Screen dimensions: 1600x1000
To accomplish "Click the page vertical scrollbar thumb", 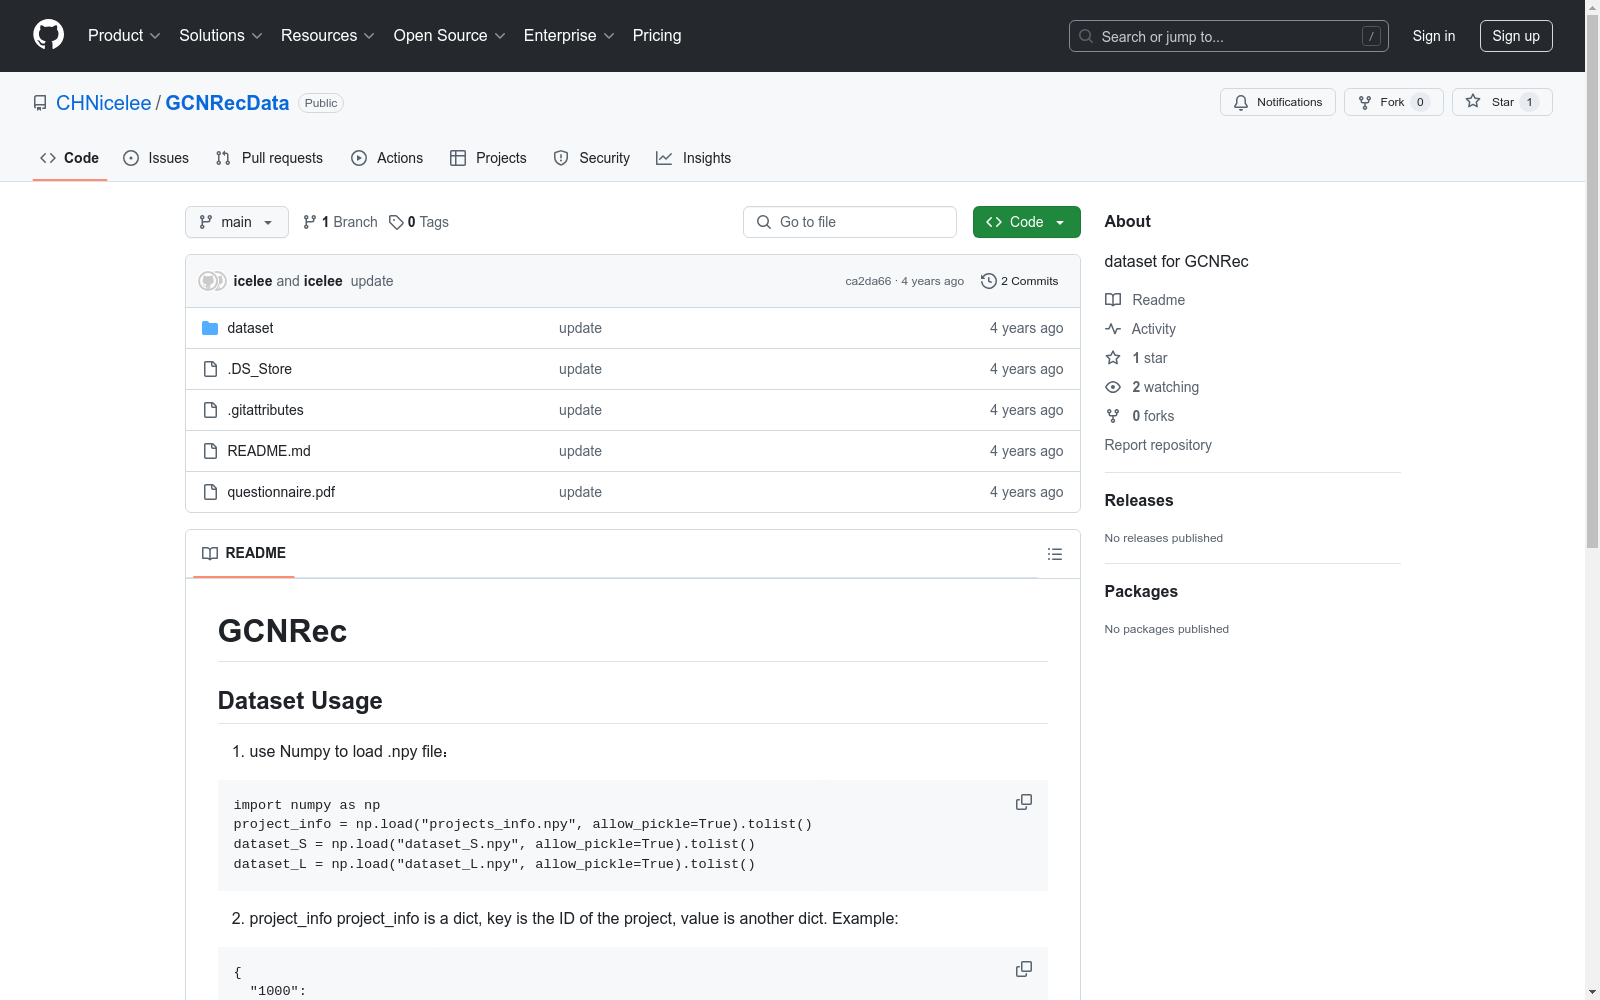I will click(1592, 280).
